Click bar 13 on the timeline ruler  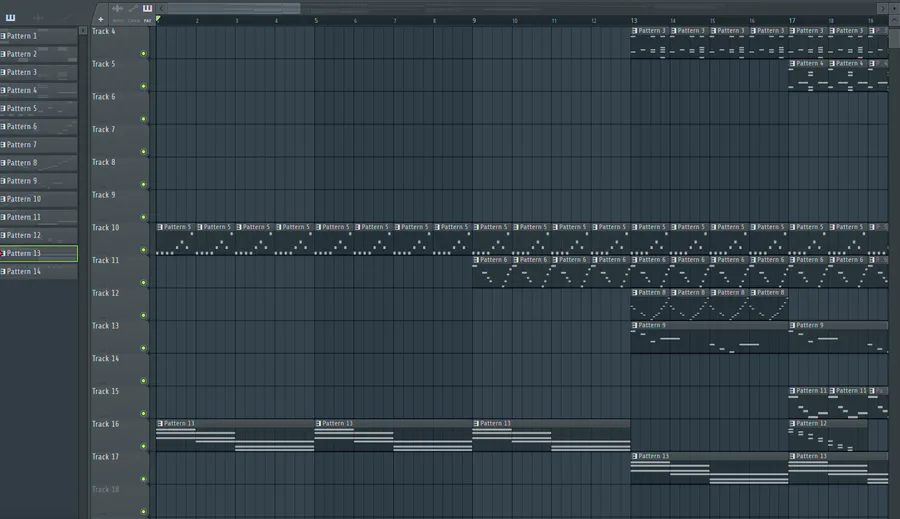[x=634, y=21]
